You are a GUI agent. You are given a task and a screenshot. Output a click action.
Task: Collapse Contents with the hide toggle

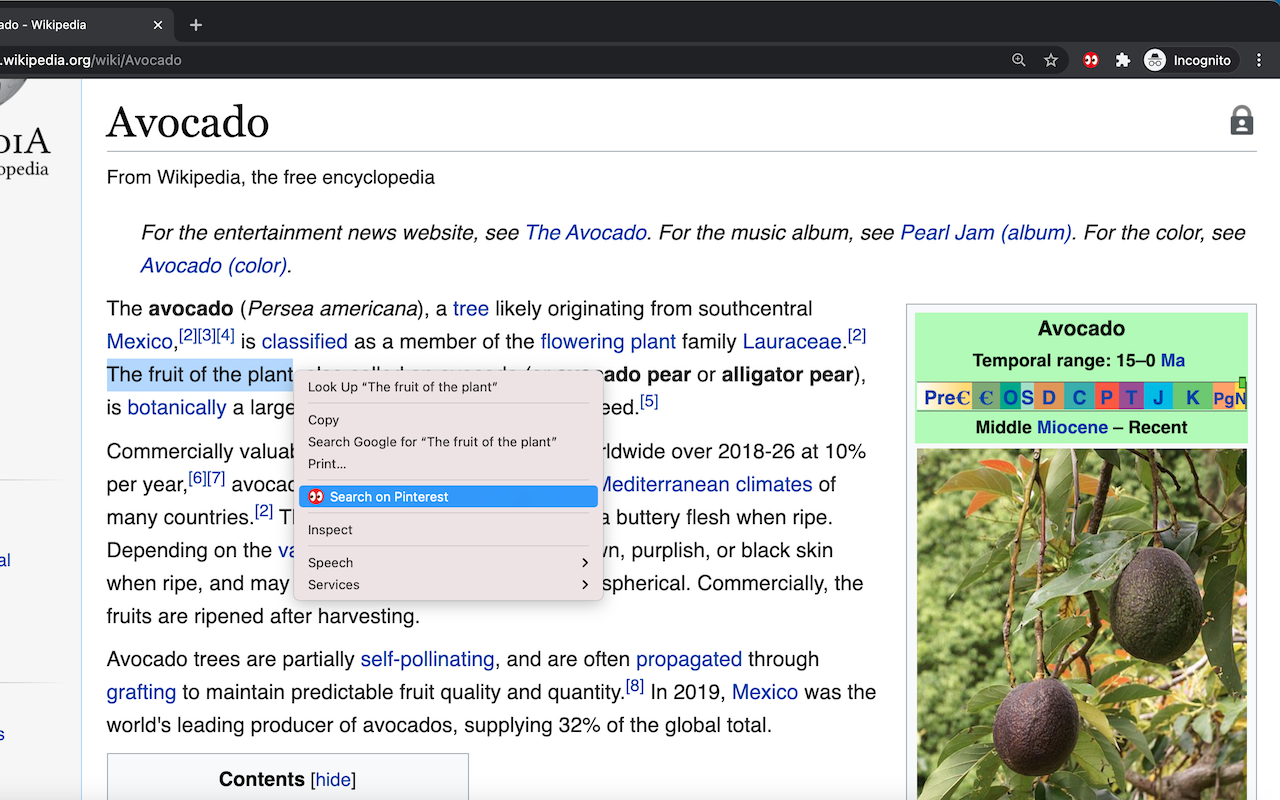click(333, 780)
